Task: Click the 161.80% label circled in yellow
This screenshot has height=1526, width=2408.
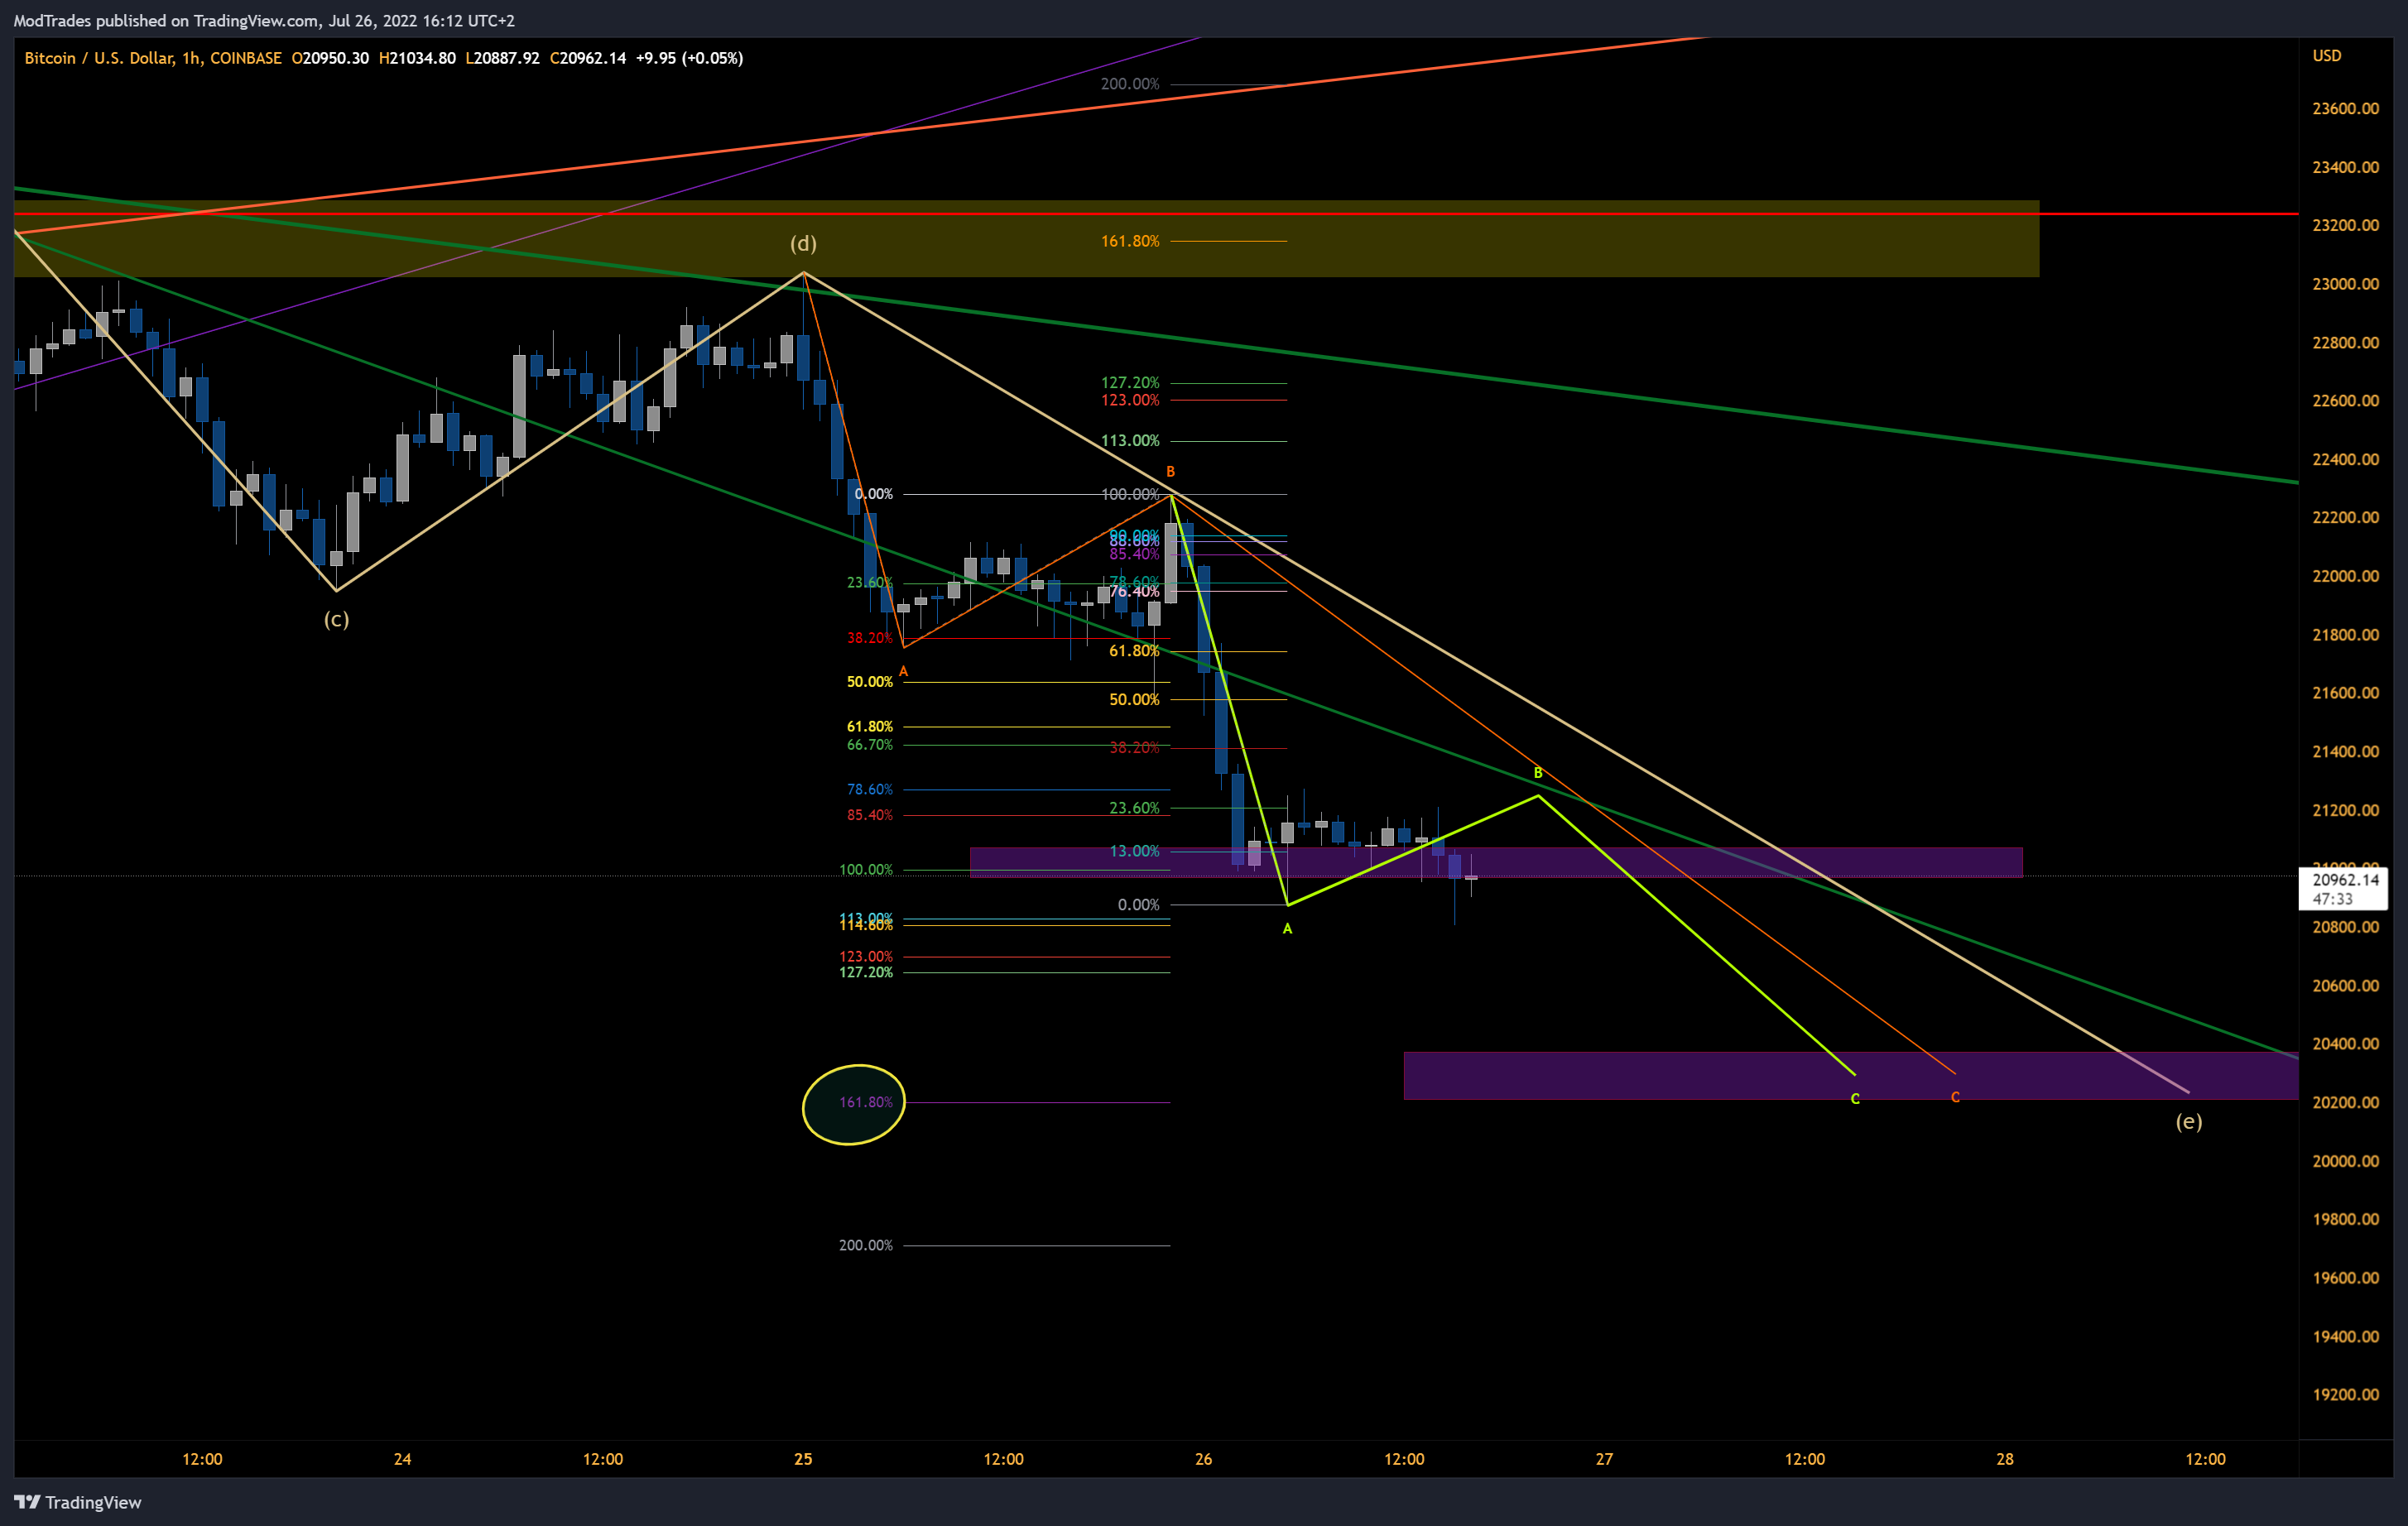Action: pyautogui.click(x=866, y=1102)
